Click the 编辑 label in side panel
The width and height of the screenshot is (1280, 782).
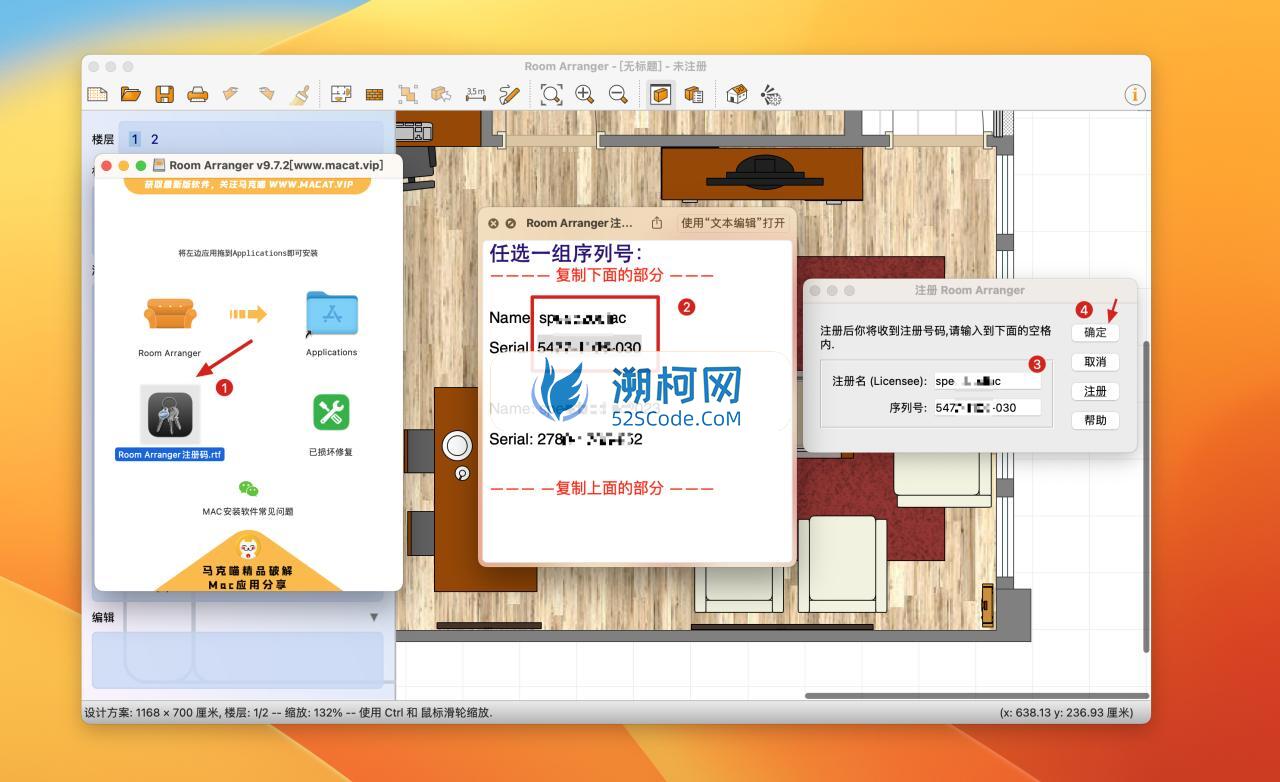pos(103,617)
